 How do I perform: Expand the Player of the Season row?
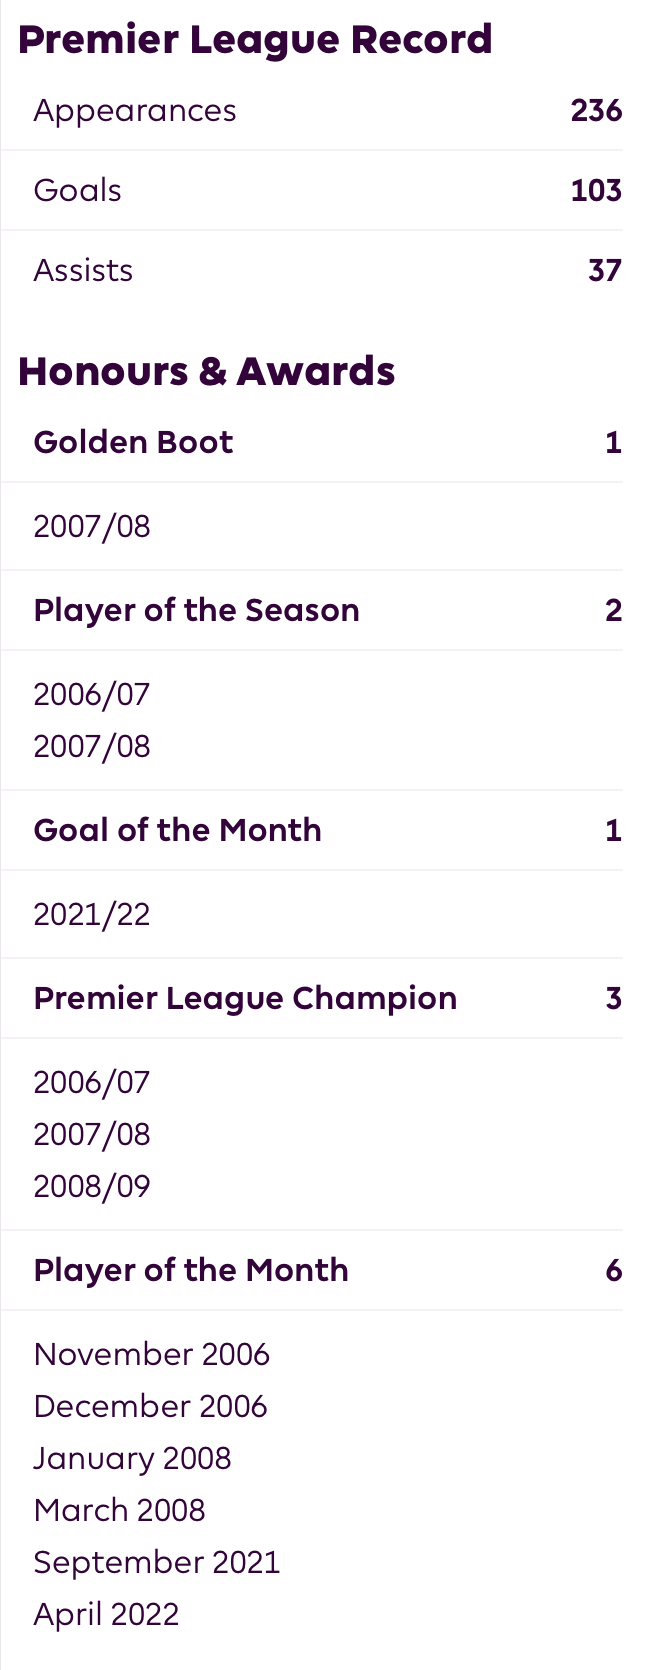coord(312,610)
